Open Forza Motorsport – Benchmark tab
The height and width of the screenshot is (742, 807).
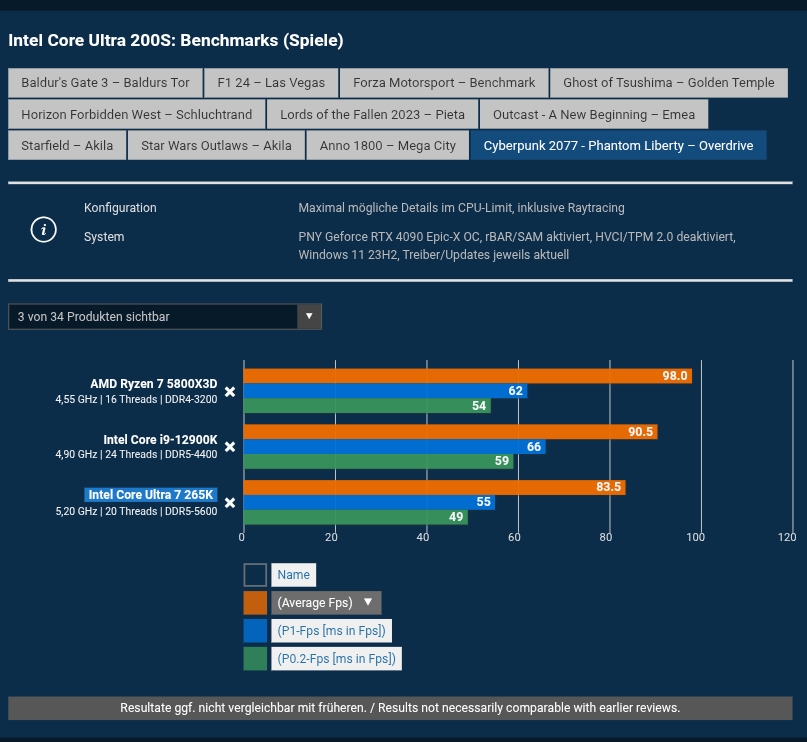(x=444, y=83)
